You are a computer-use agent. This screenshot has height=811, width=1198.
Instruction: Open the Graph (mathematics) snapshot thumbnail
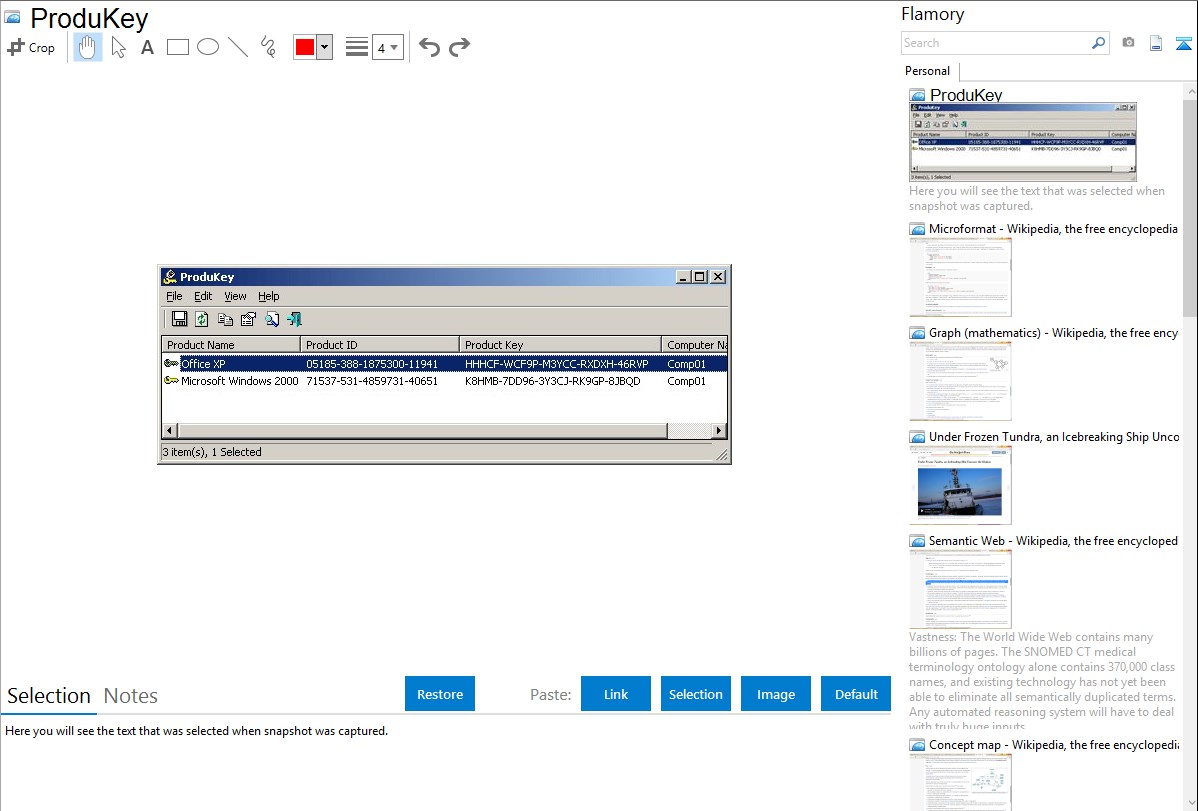click(960, 381)
